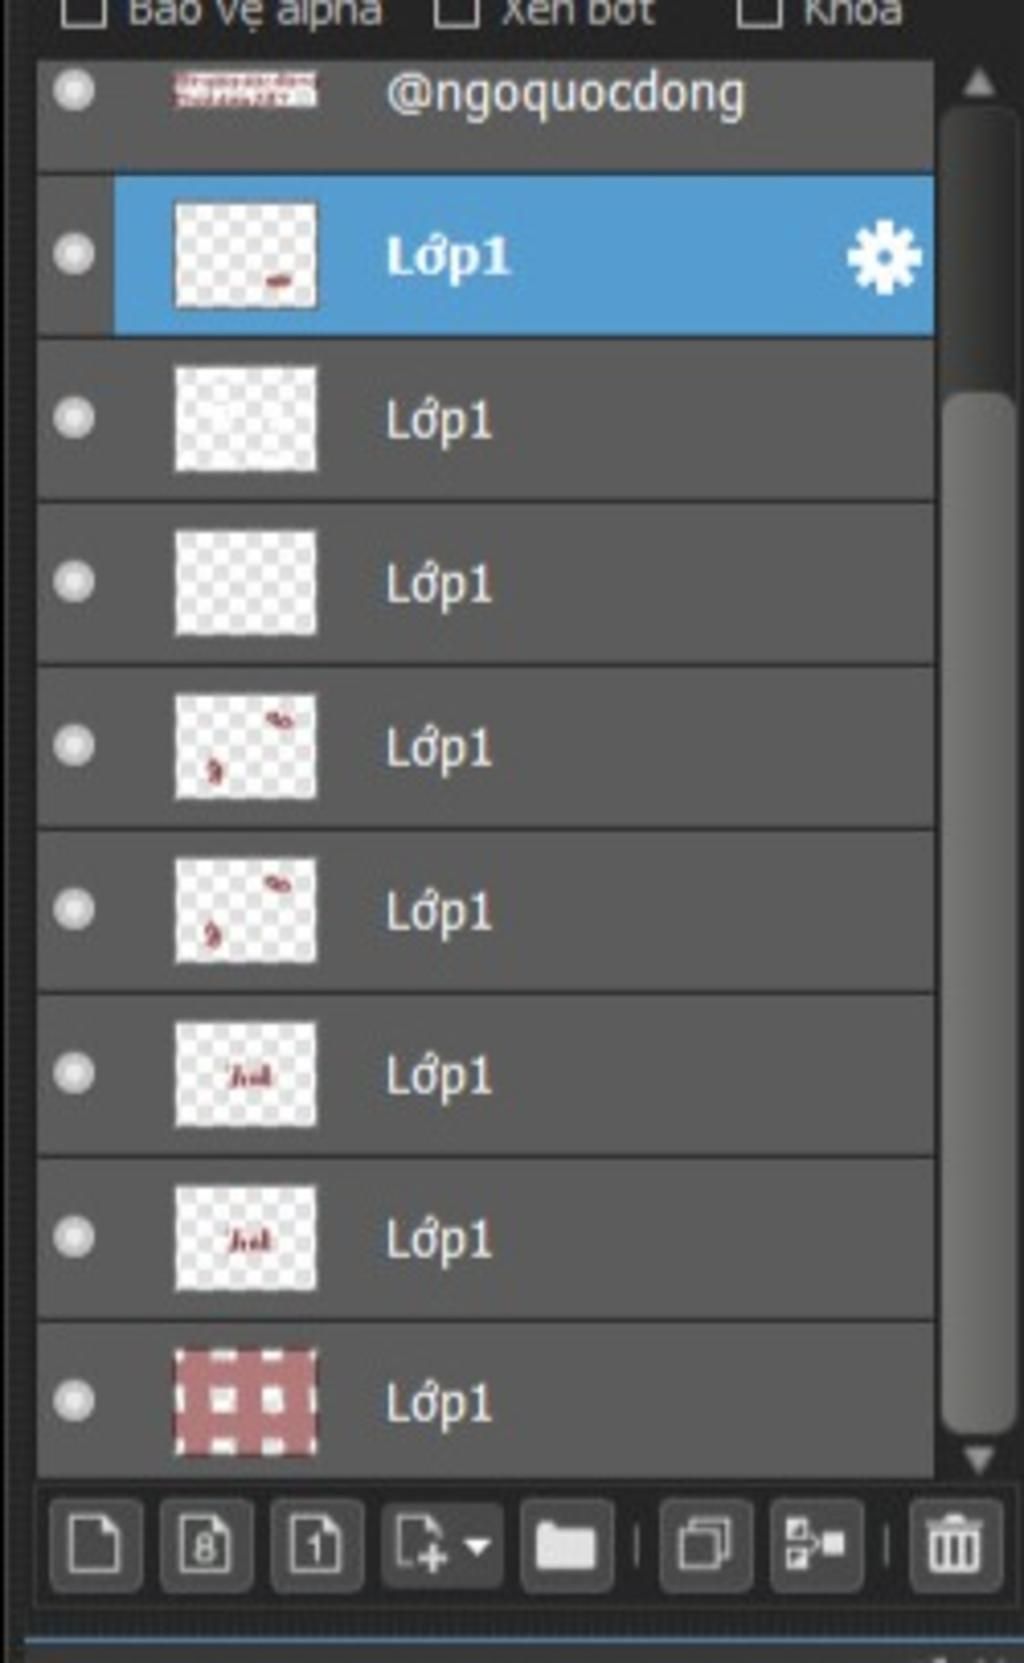The height and width of the screenshot is (1663, 1024).
Task: Delete the selected layer with trash icon
Action: tap(955, 1545)
